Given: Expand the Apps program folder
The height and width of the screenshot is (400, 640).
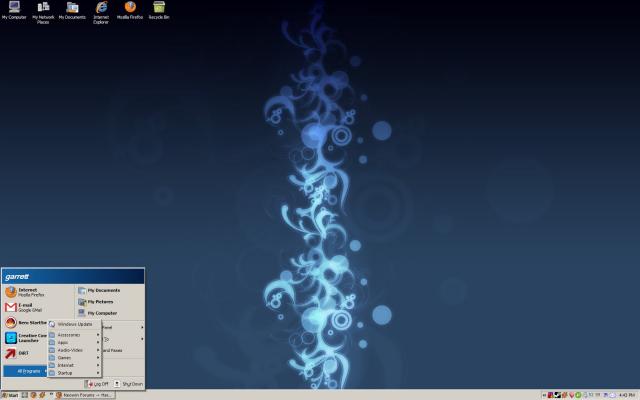Looking at the screenshot, I should point(74,342).
